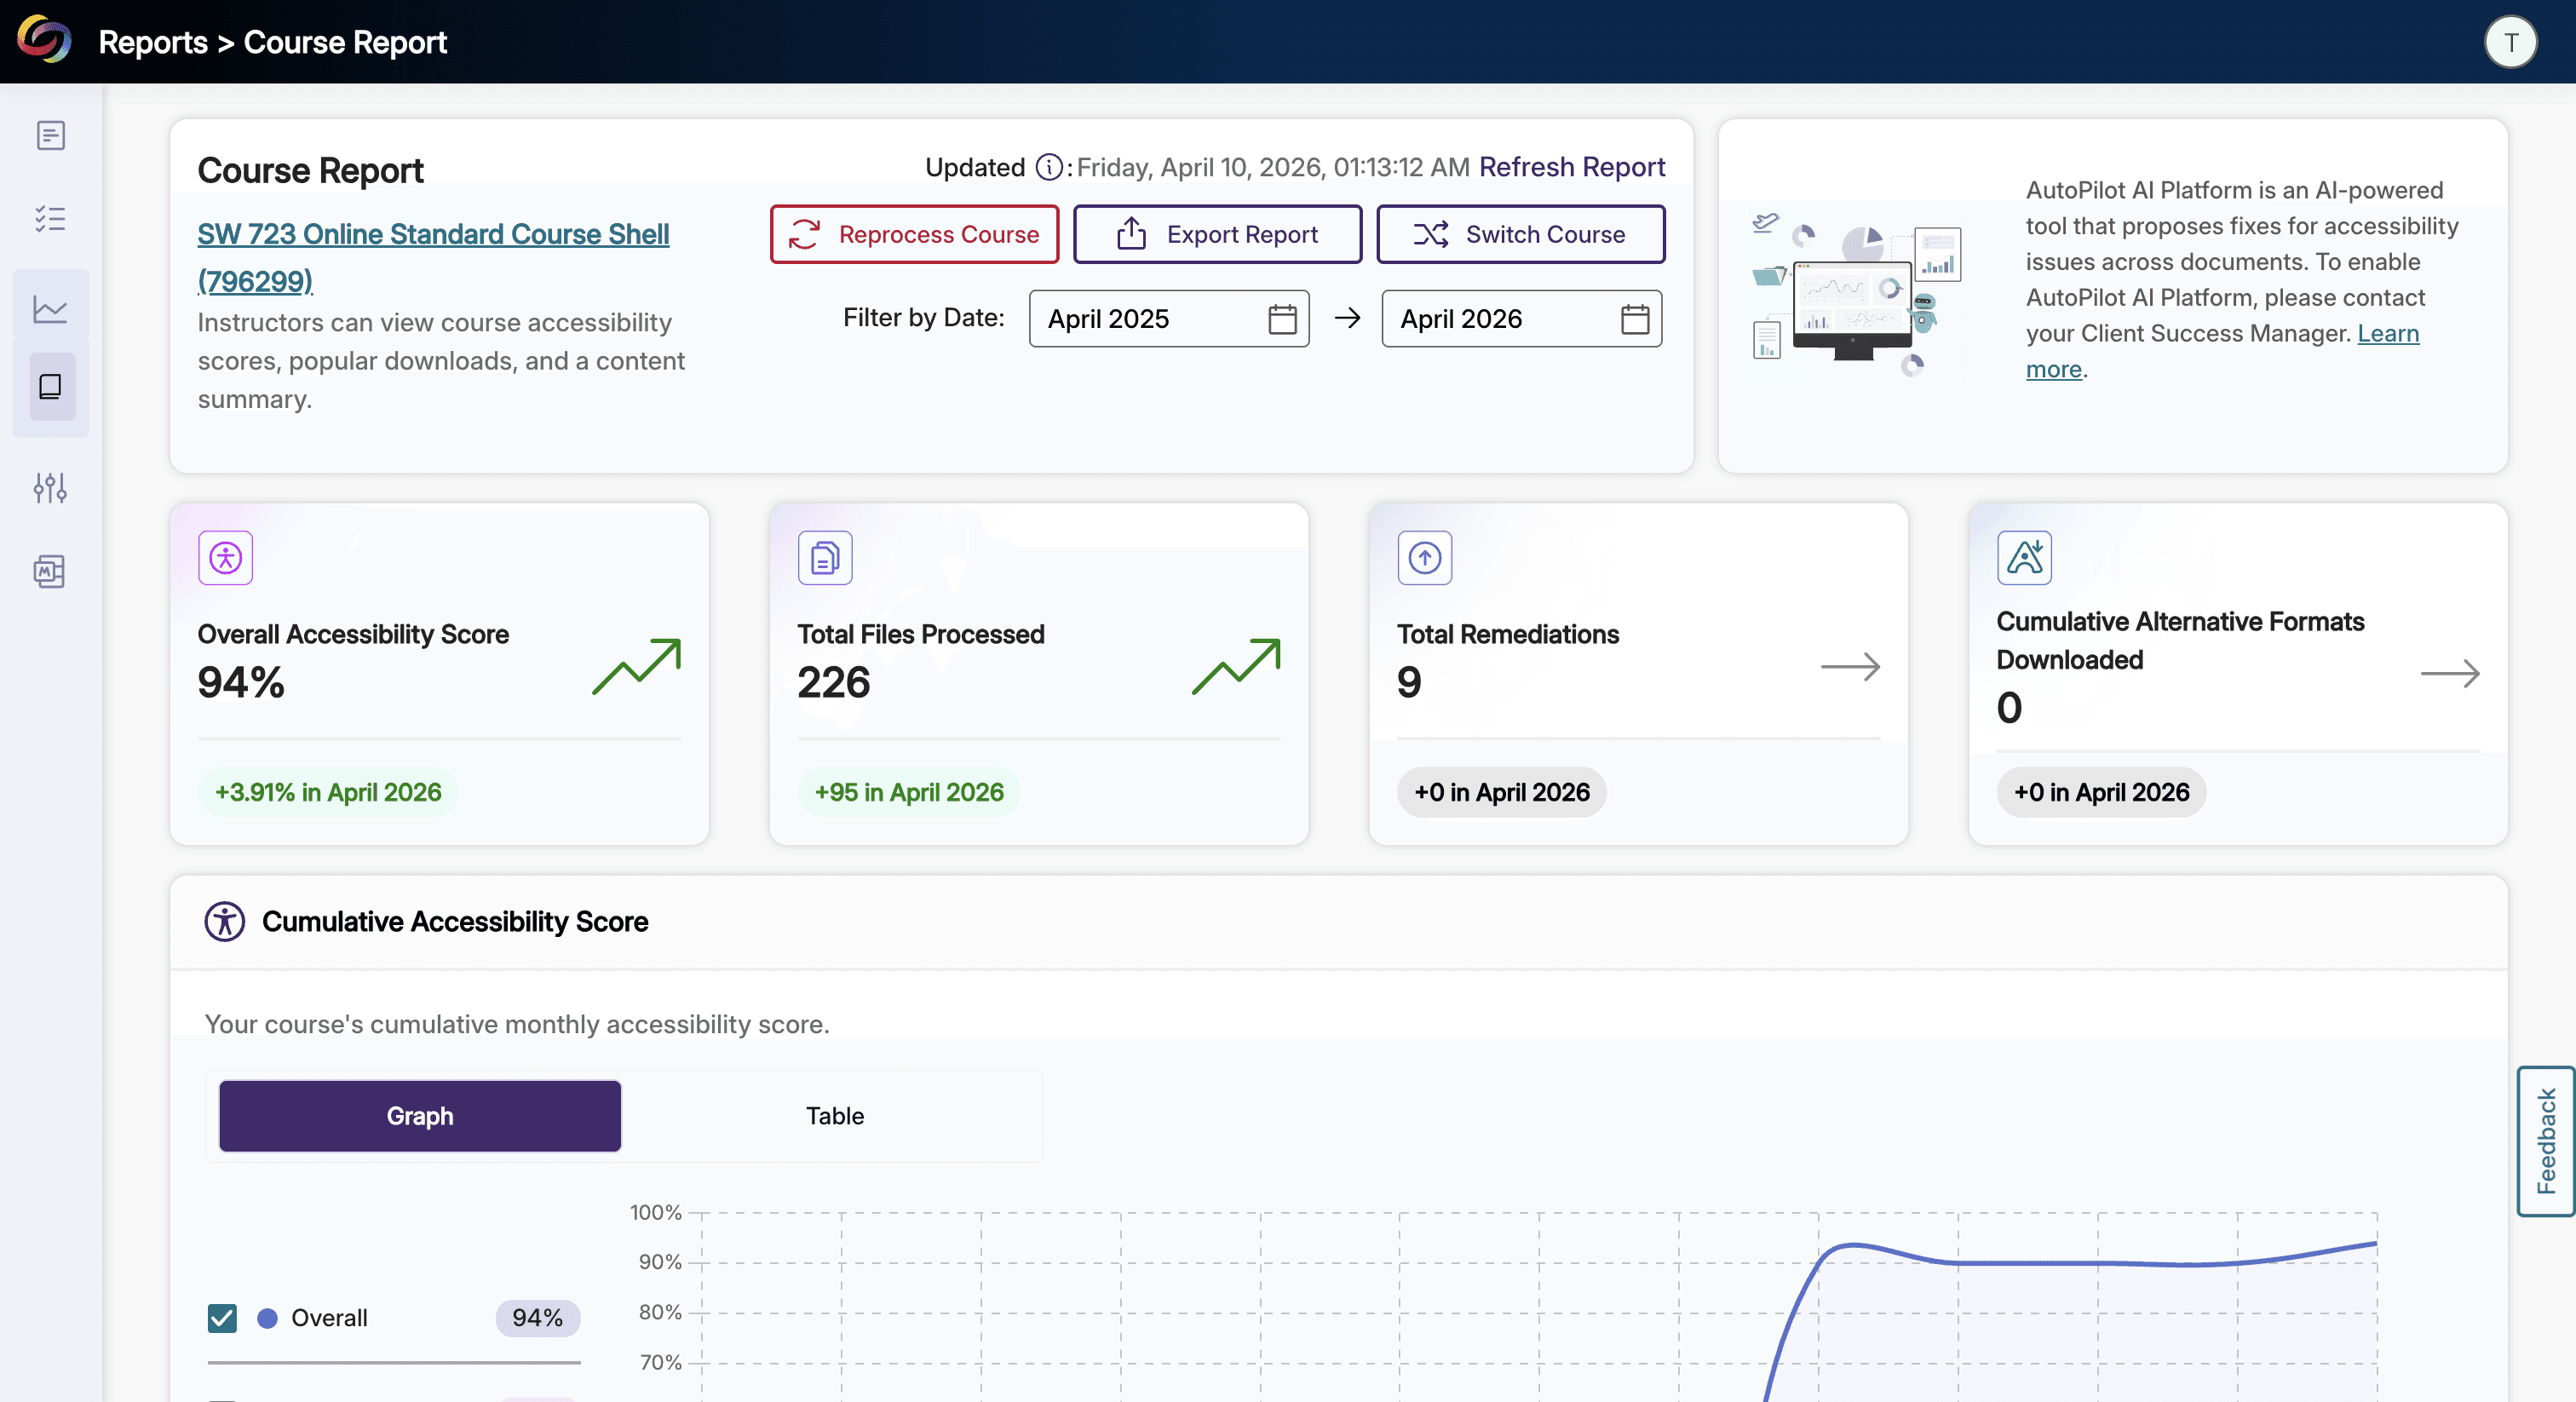Select the Graph tab
The width and height of the screenshot is (2576, 1402).
click(420, 1116)
